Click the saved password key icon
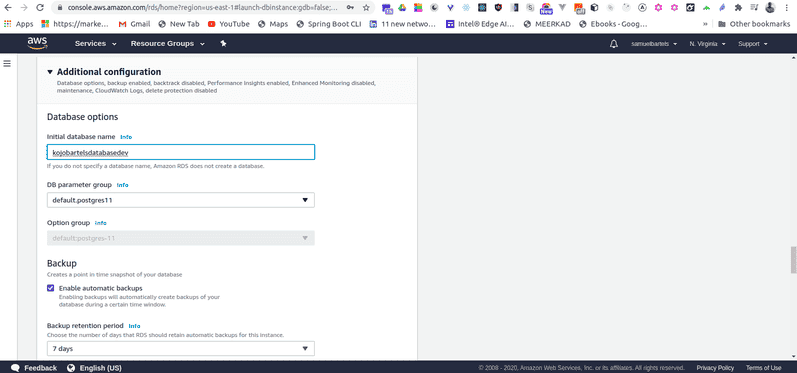797x373 pixels. 351,8
